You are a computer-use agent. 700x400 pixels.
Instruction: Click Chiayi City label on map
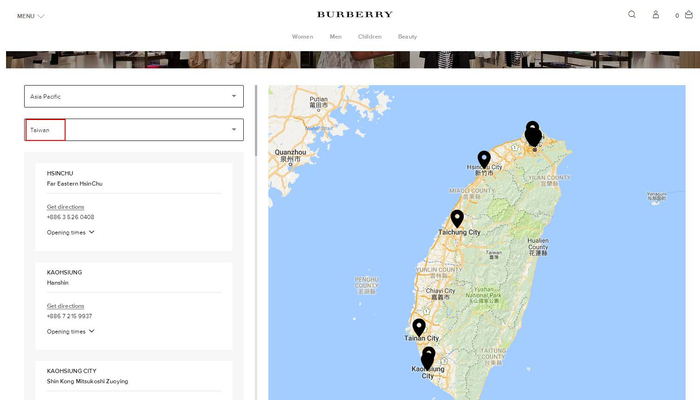tap(440, 293)
